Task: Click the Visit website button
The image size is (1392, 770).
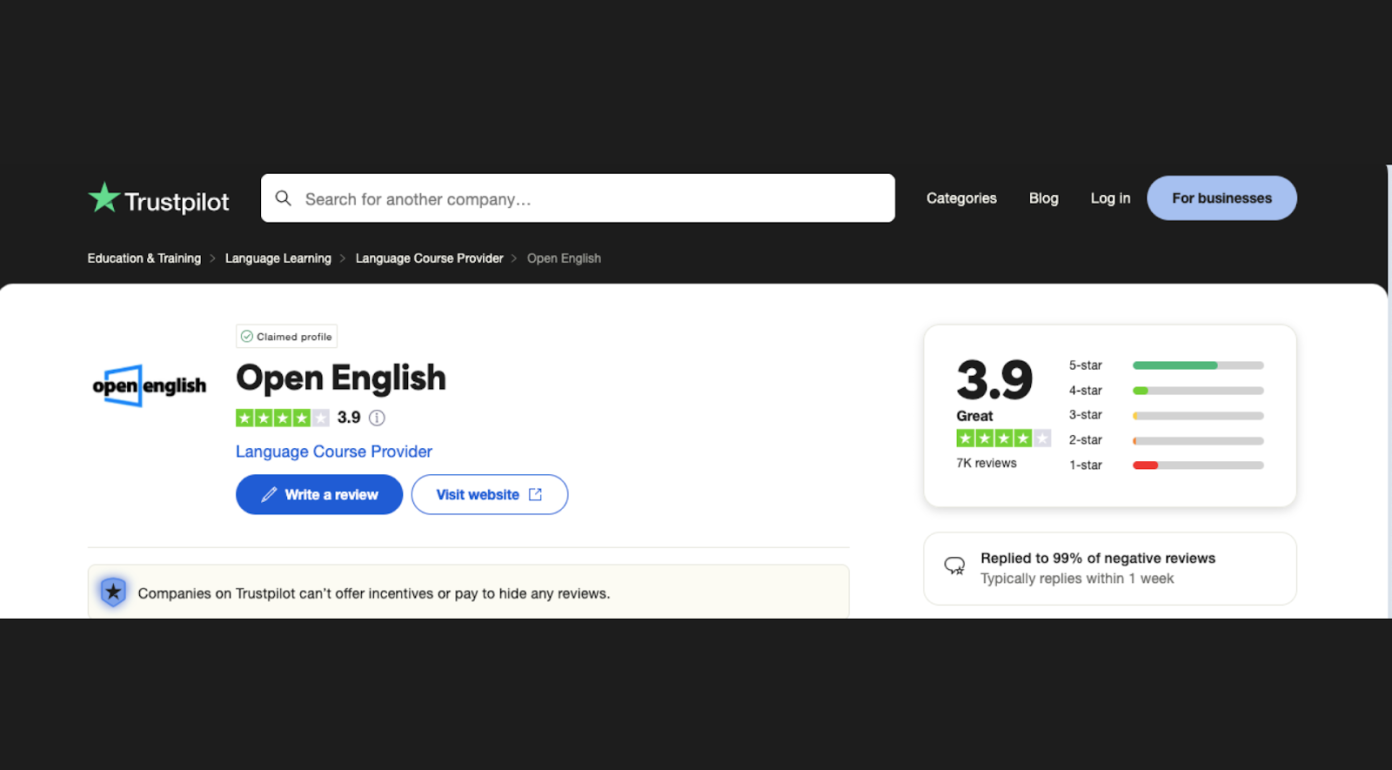Action: (489, 494)
